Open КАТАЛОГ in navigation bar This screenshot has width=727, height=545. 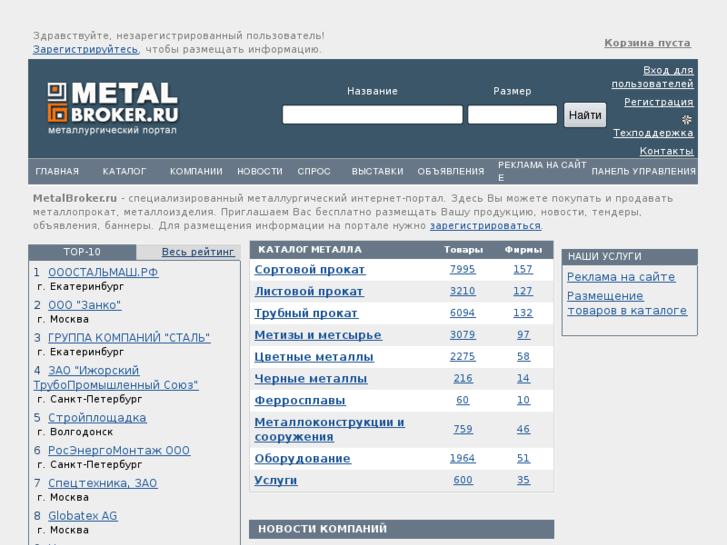pos(124,172)
